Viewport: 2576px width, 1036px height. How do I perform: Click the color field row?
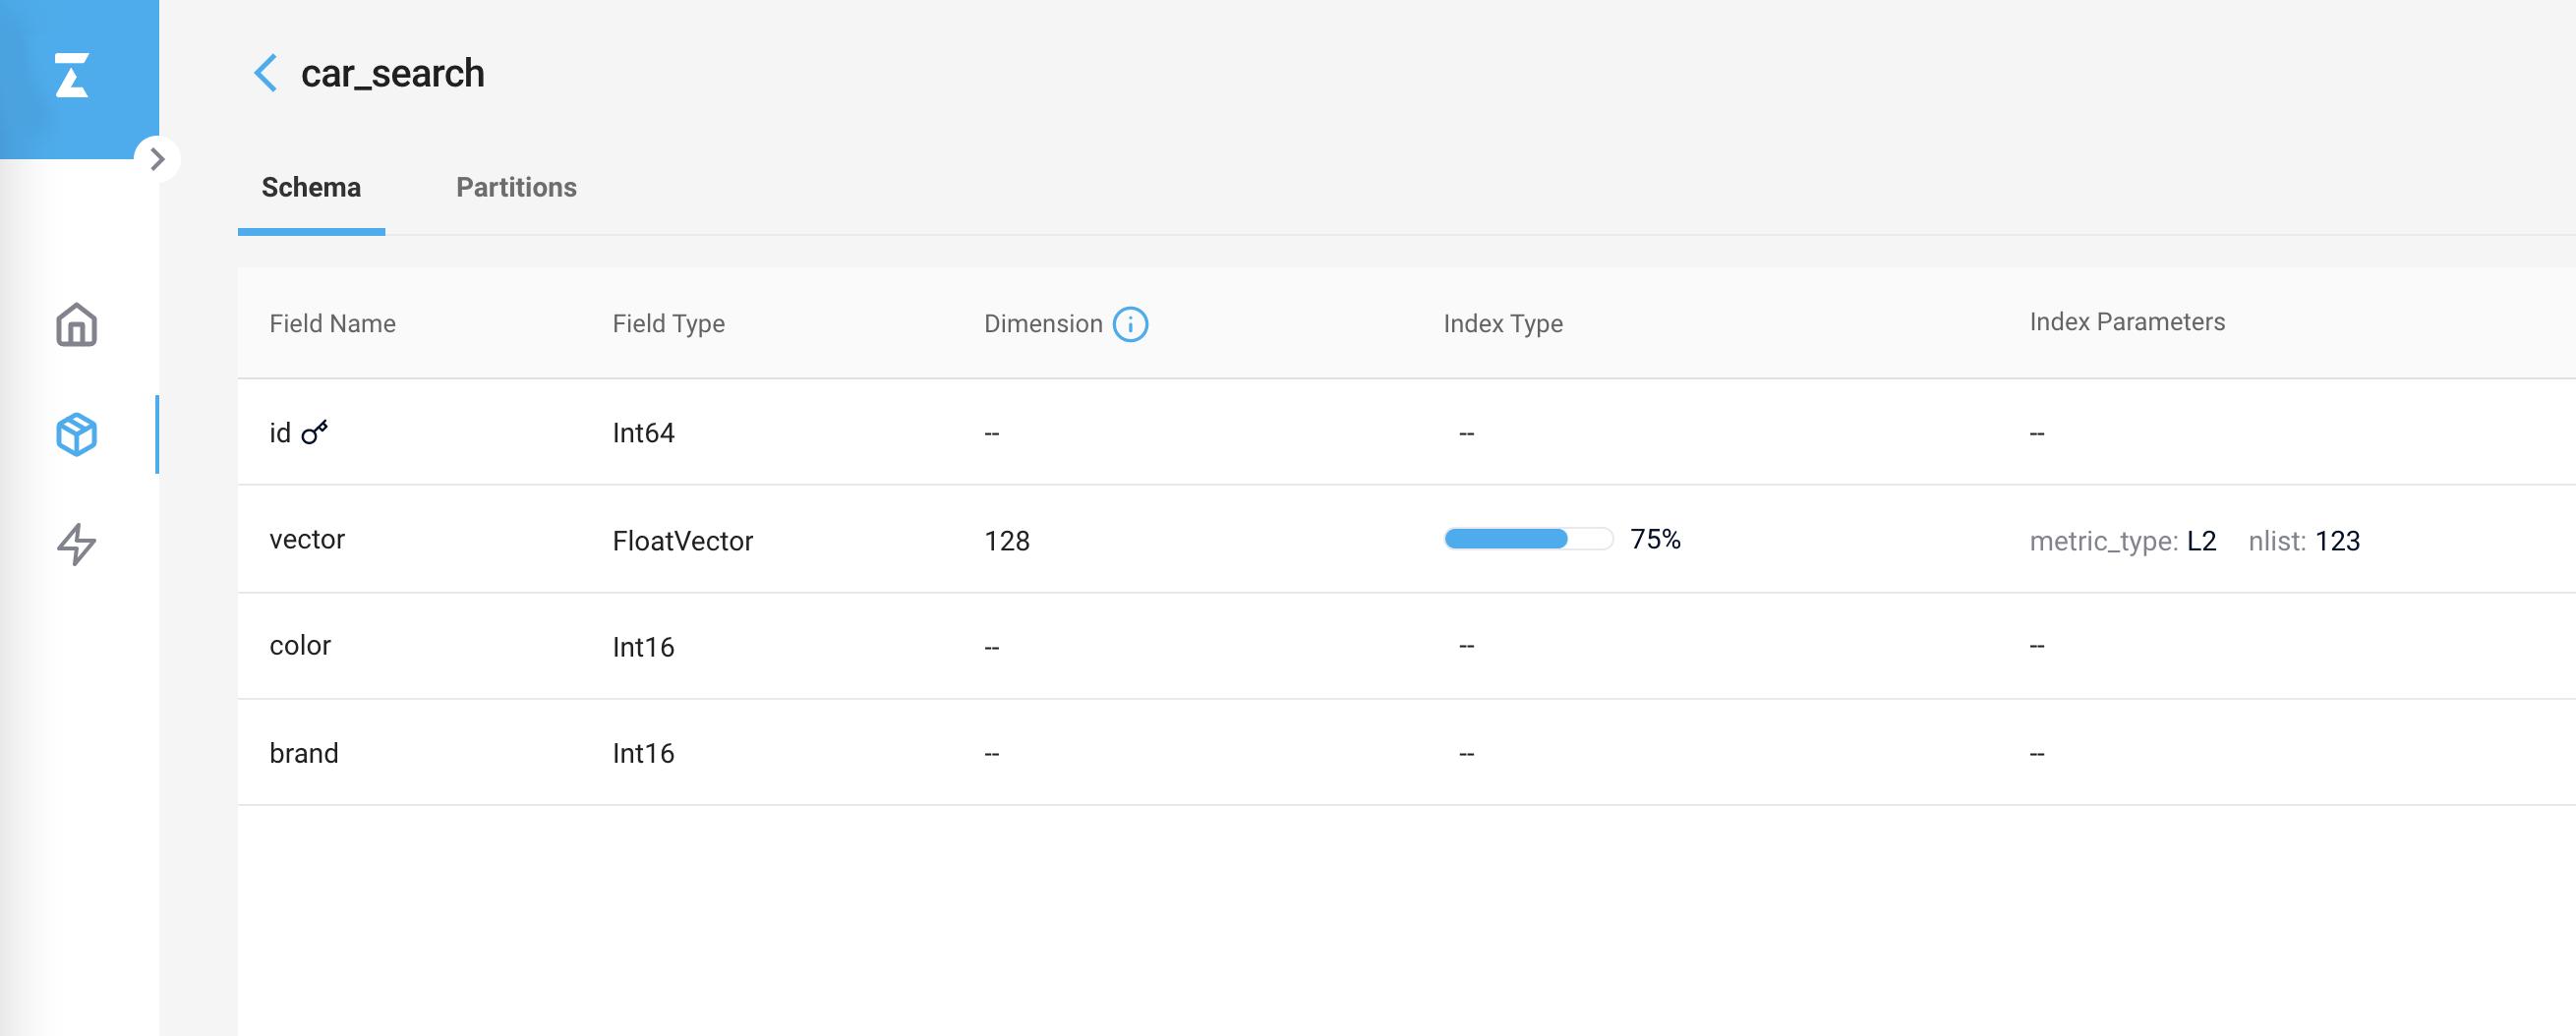click(x=300, y=646)
